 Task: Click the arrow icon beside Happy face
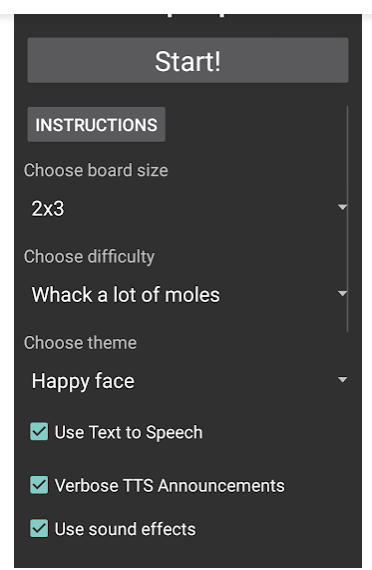click(342, 380)
